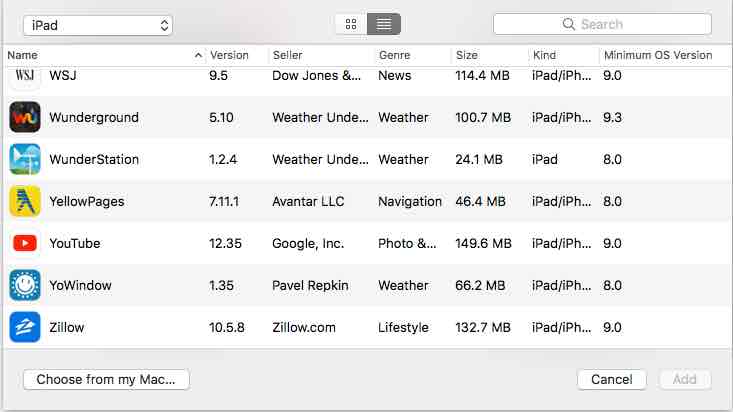Sort by the Version column header
Screen dimensions: 733x412
tap(229, 55)
